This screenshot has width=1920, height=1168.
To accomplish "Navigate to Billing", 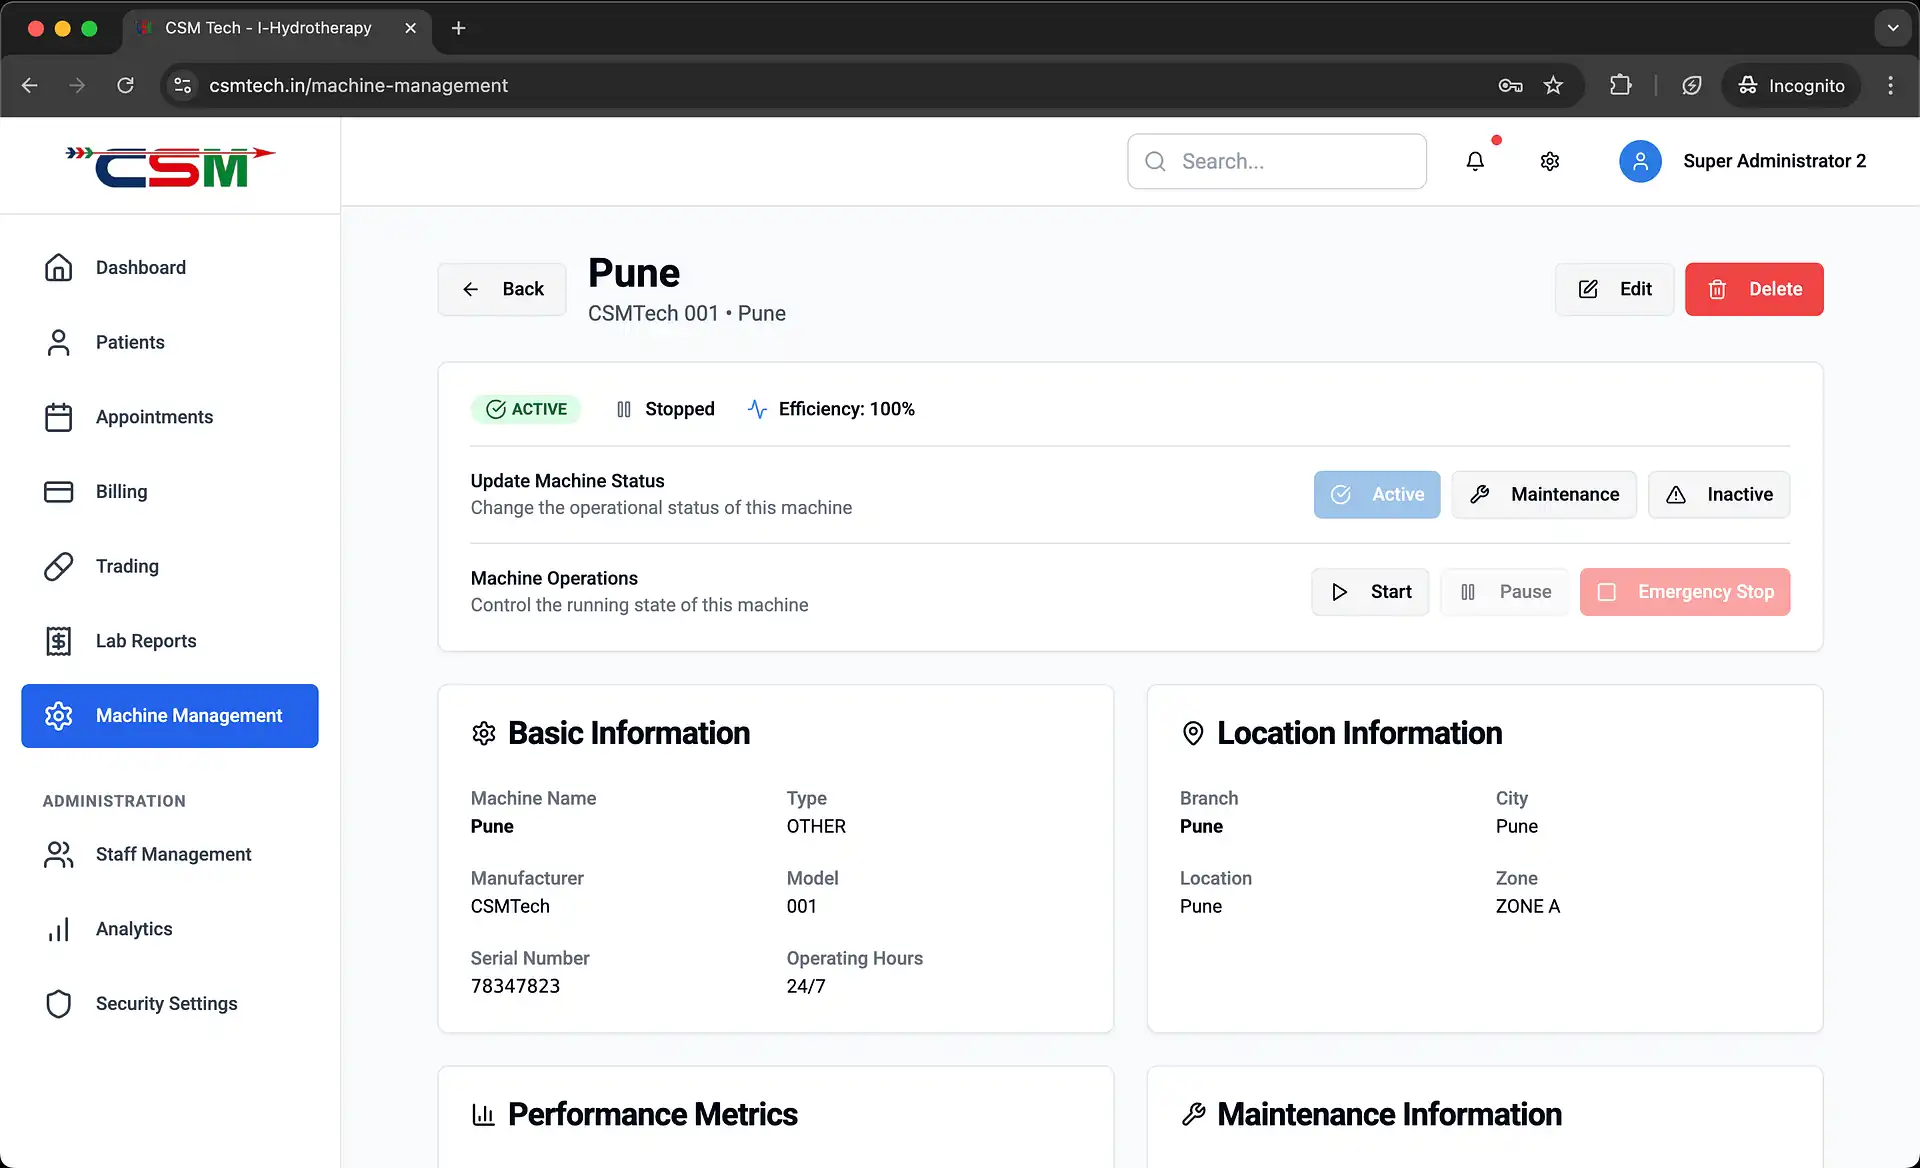I will [x=170, y=492].
